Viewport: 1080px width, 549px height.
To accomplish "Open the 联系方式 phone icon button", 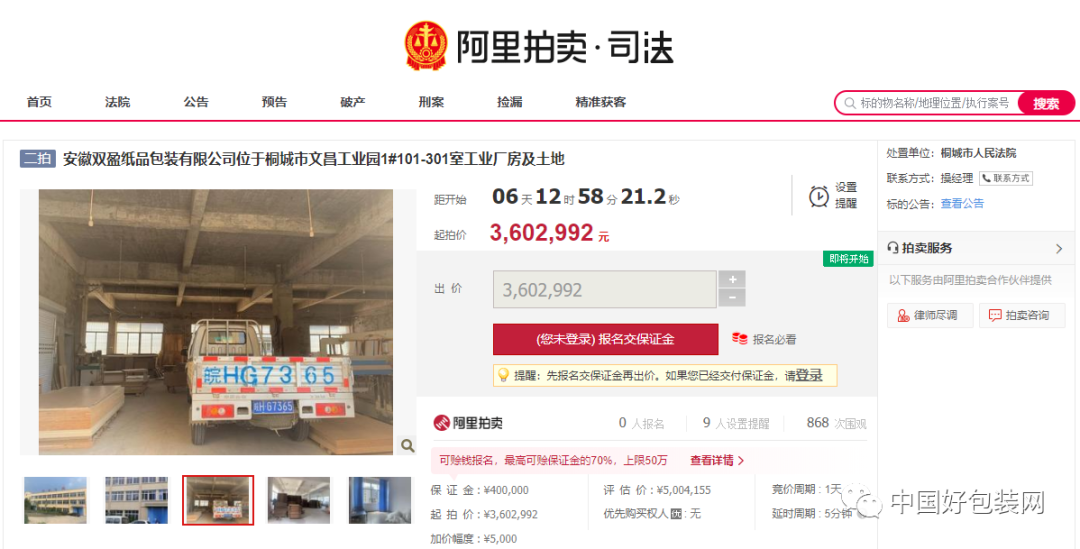I will pyautogui.click(x=1006, y=178).
